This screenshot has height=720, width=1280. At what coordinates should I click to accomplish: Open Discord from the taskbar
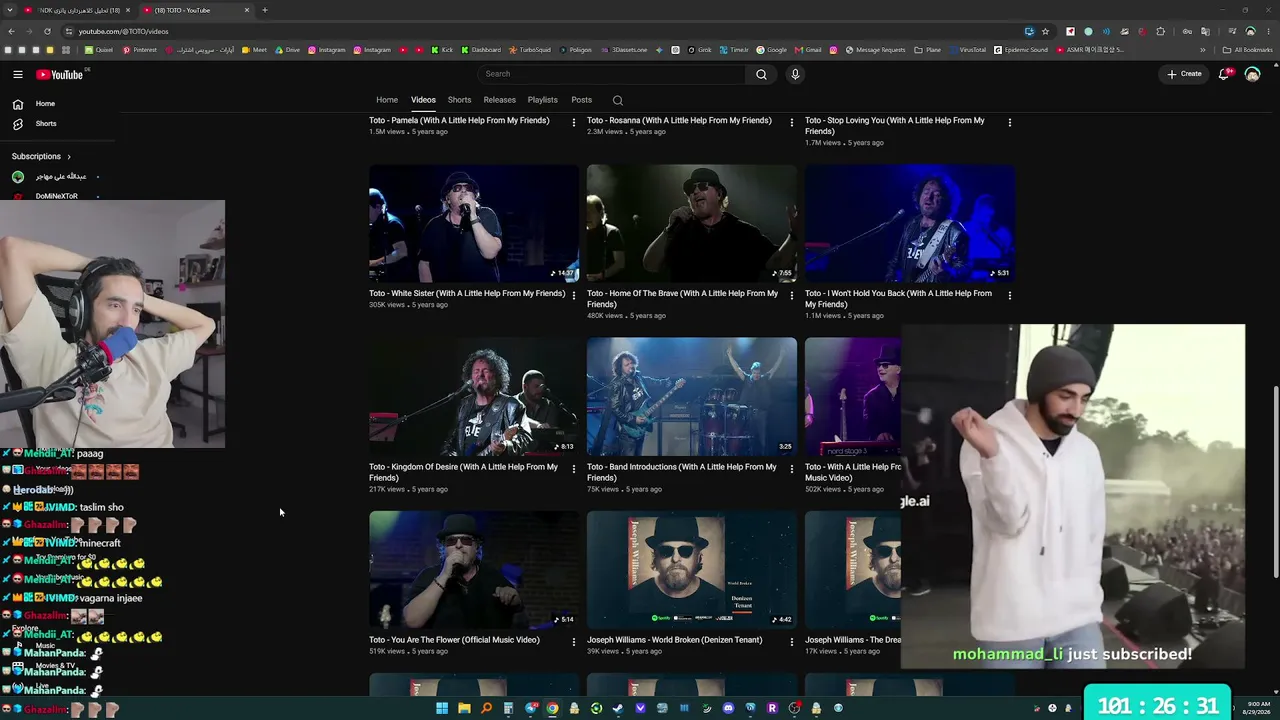pyautogui.click(x=728, y=708)
